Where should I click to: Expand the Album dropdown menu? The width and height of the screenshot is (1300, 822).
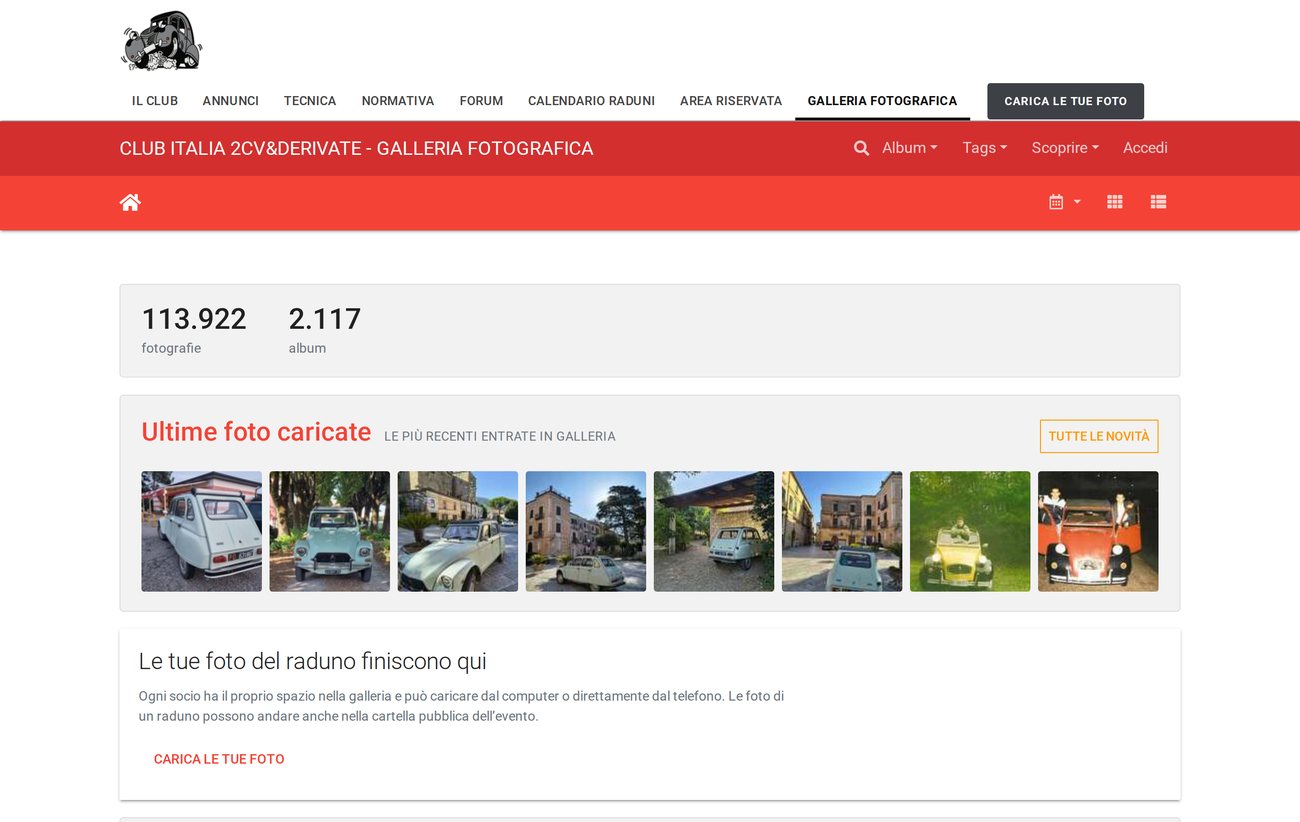pos(910,148)
